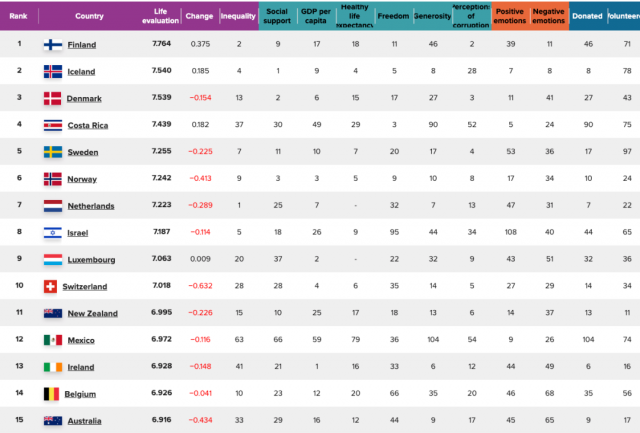640x433 pixels.
Task: Click the Mexico flag icon
Action: click(x=53, y=341)
